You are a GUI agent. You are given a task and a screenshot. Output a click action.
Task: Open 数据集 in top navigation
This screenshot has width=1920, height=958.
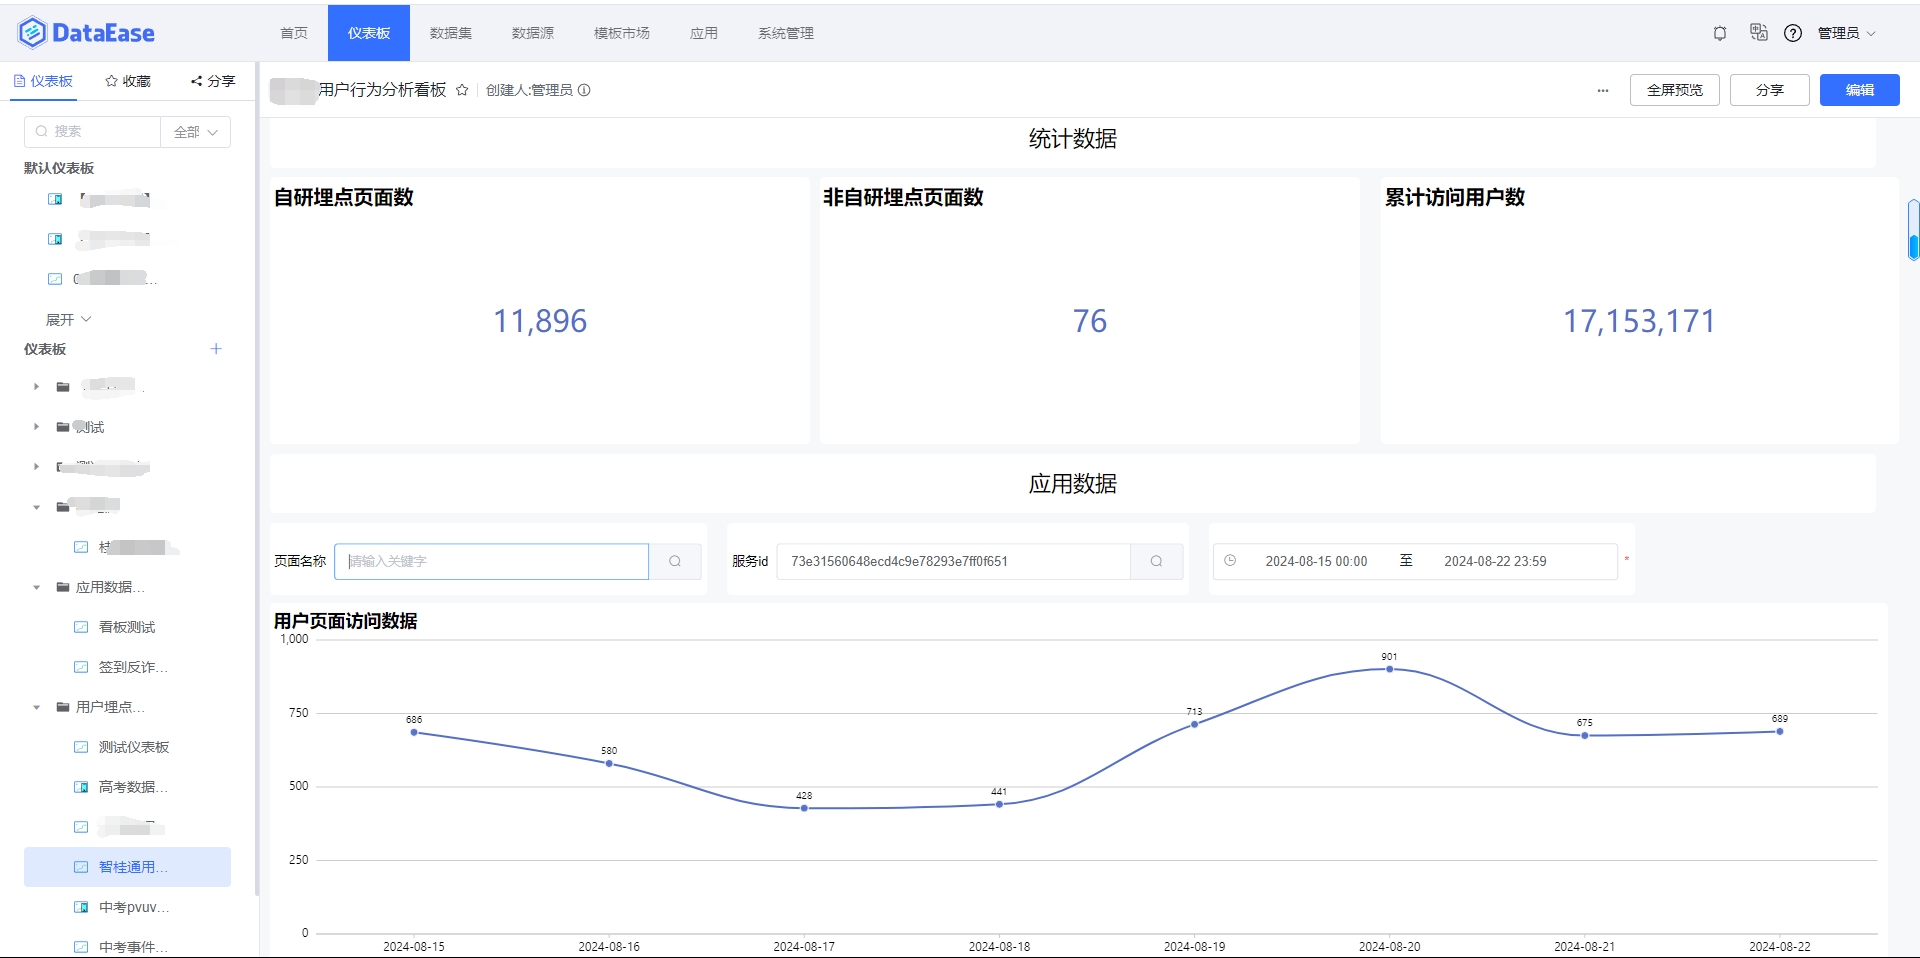point(451,33)
